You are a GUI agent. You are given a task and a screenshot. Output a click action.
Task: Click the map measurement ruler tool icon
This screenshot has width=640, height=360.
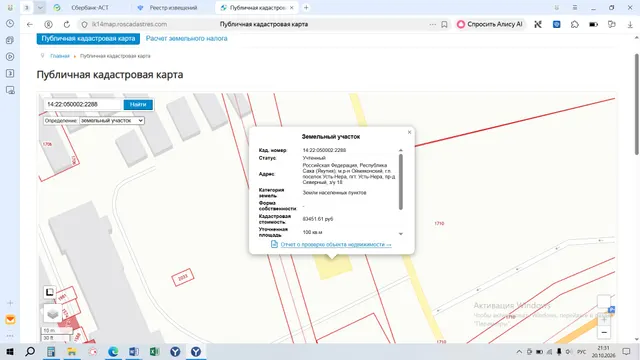point(49,292)
